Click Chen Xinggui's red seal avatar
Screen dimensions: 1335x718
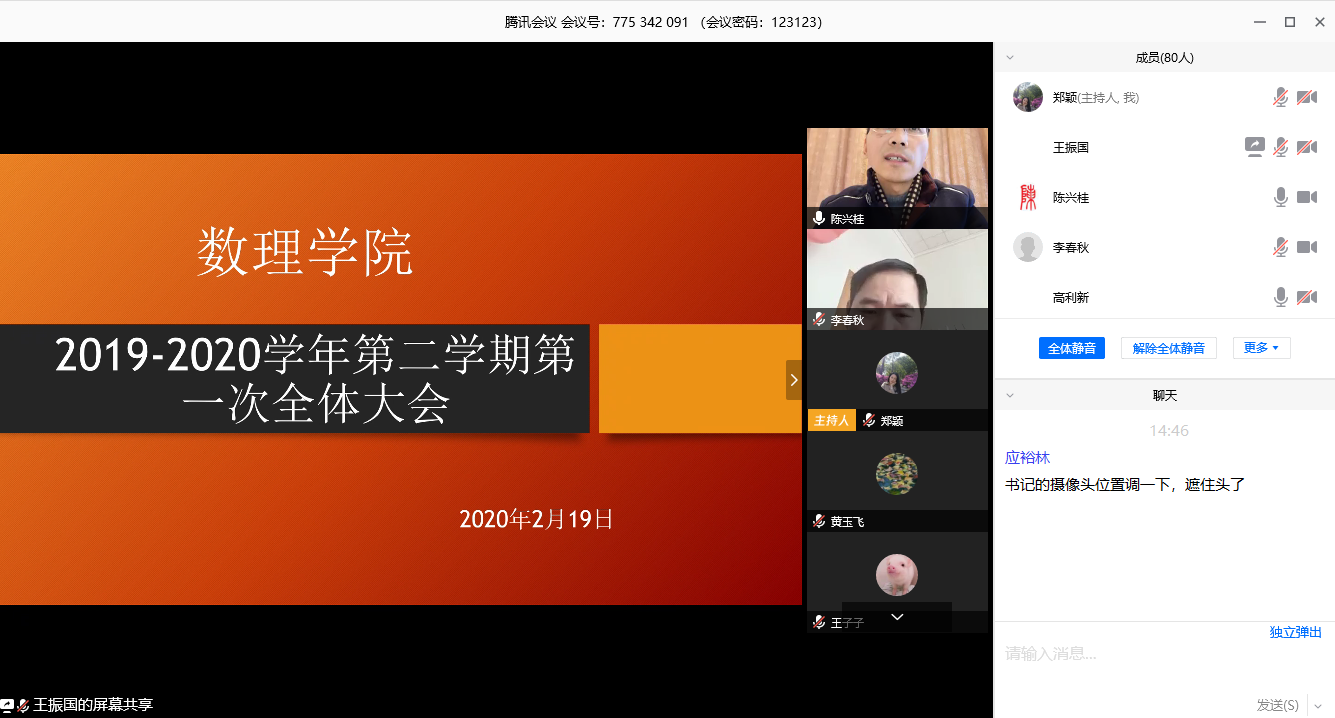point(1027,197)
